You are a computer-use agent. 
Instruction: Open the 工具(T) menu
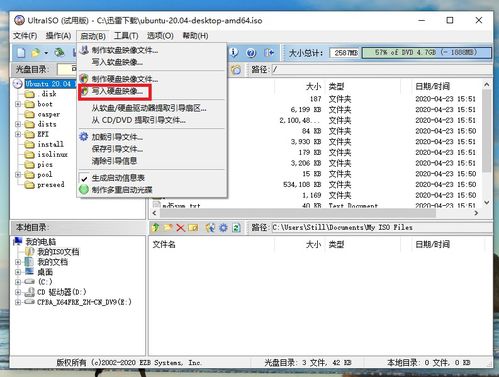point(126,36)
